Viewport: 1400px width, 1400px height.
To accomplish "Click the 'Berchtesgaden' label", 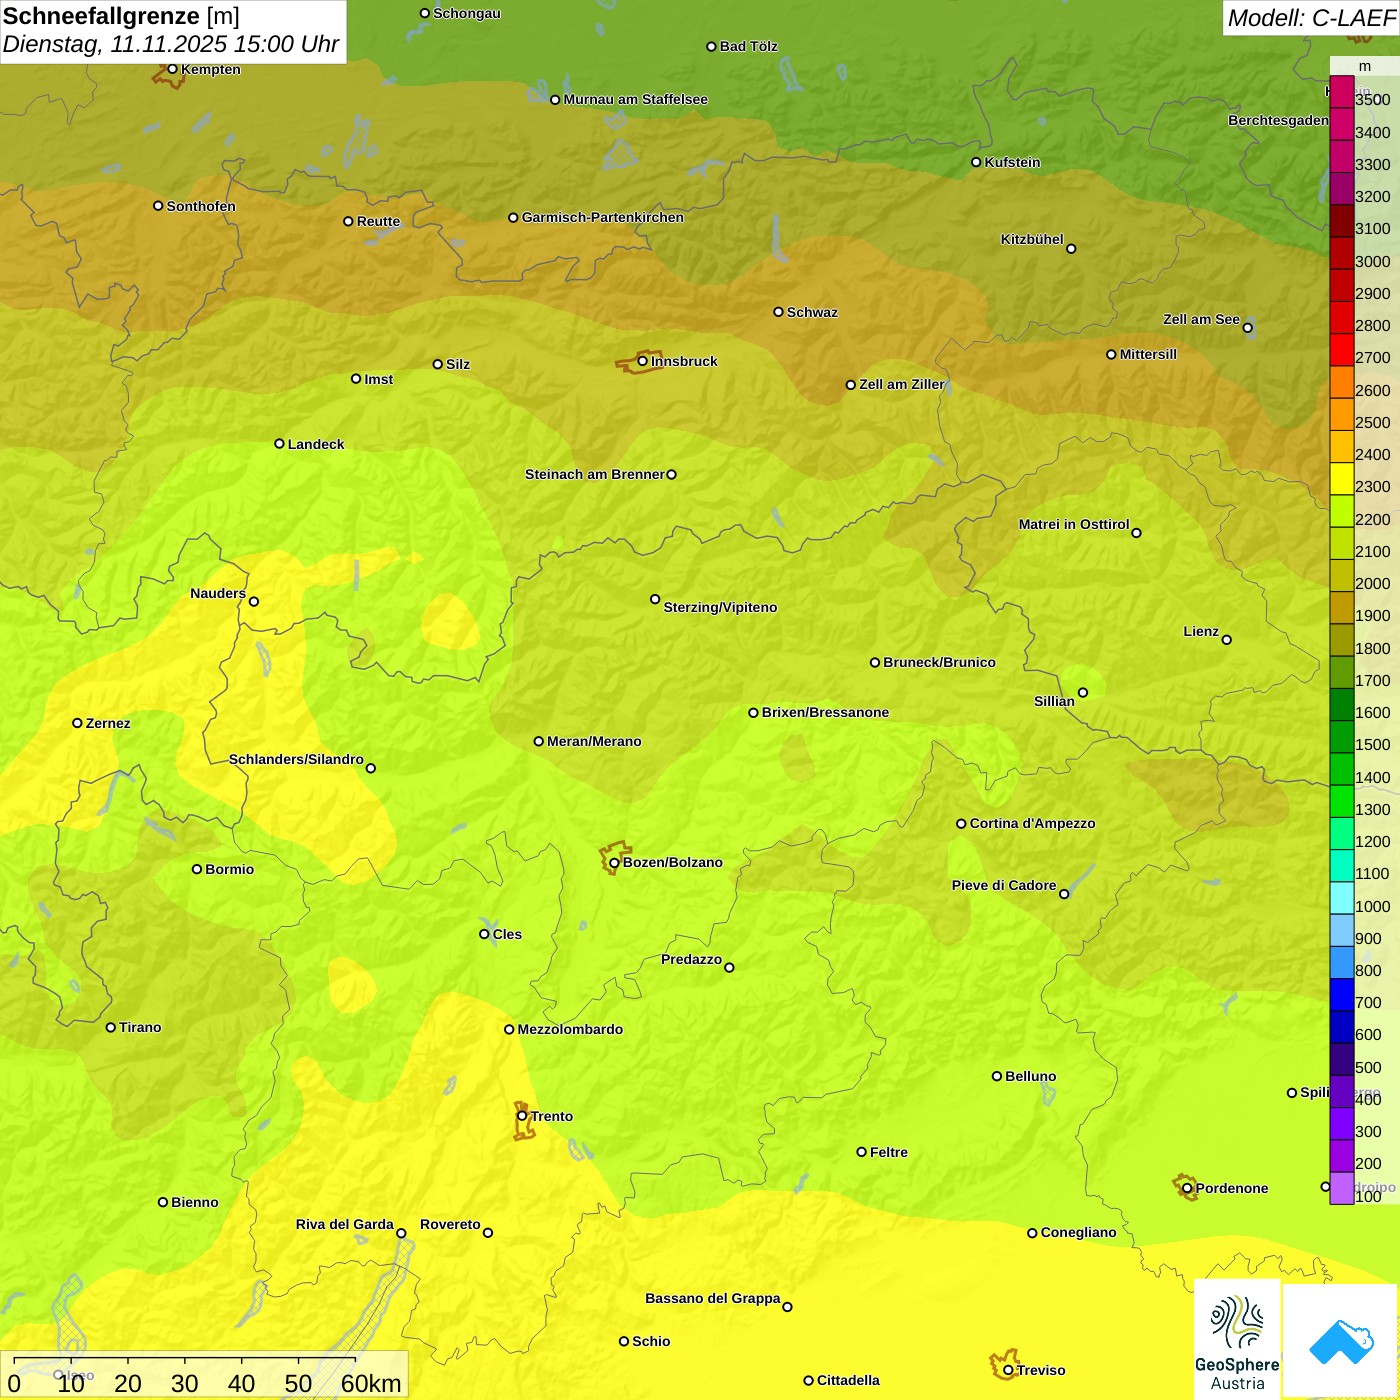I will 1279,120.
